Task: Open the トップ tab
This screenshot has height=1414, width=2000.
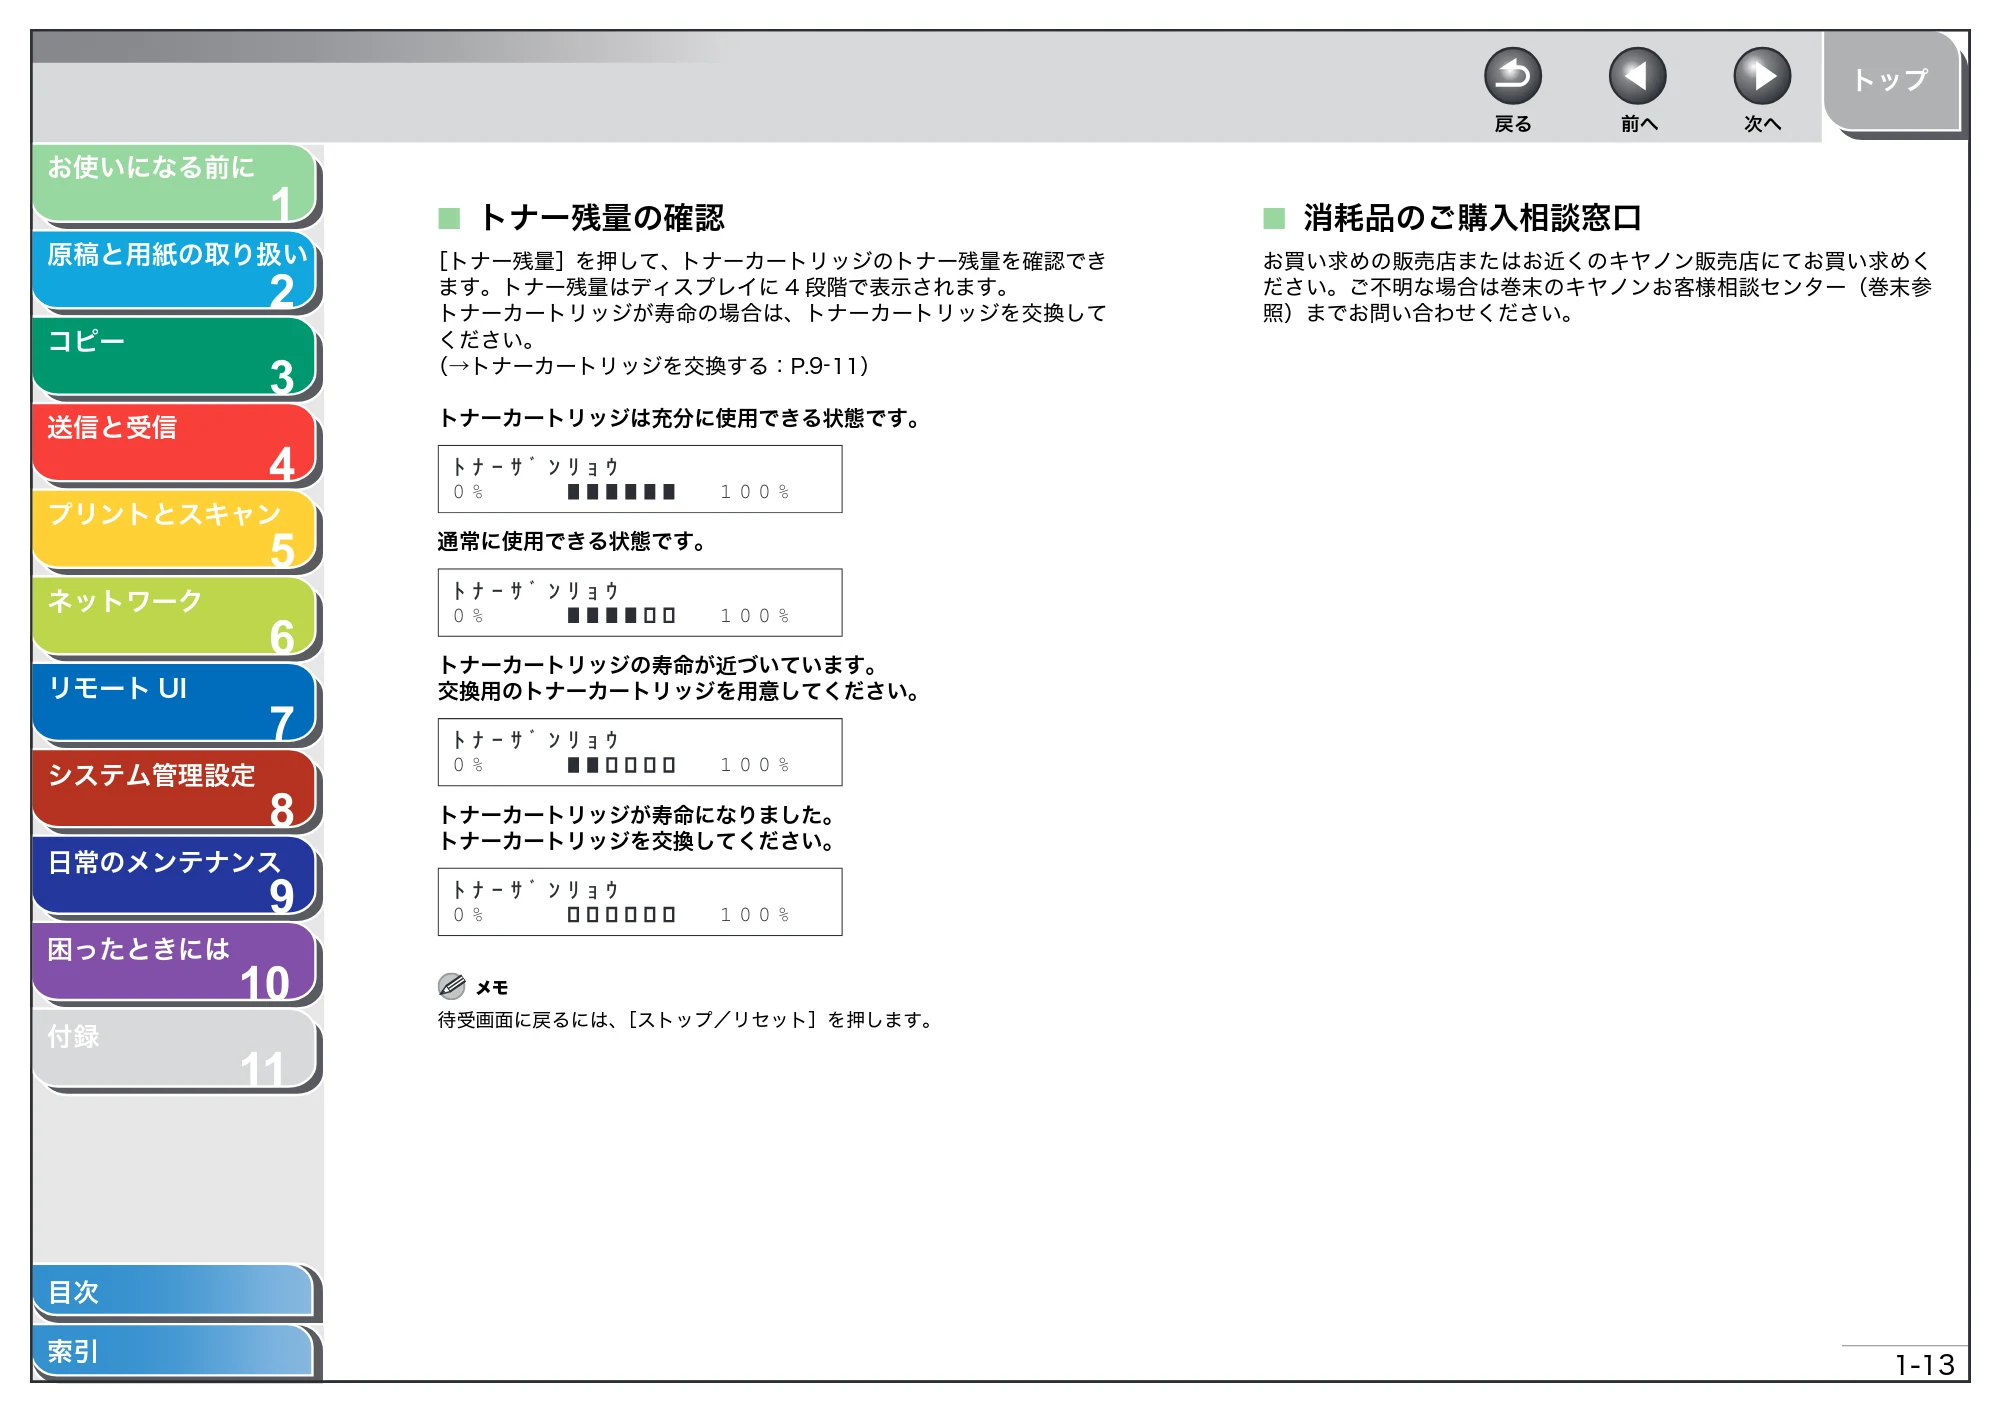Action: tap(1891, 81)
